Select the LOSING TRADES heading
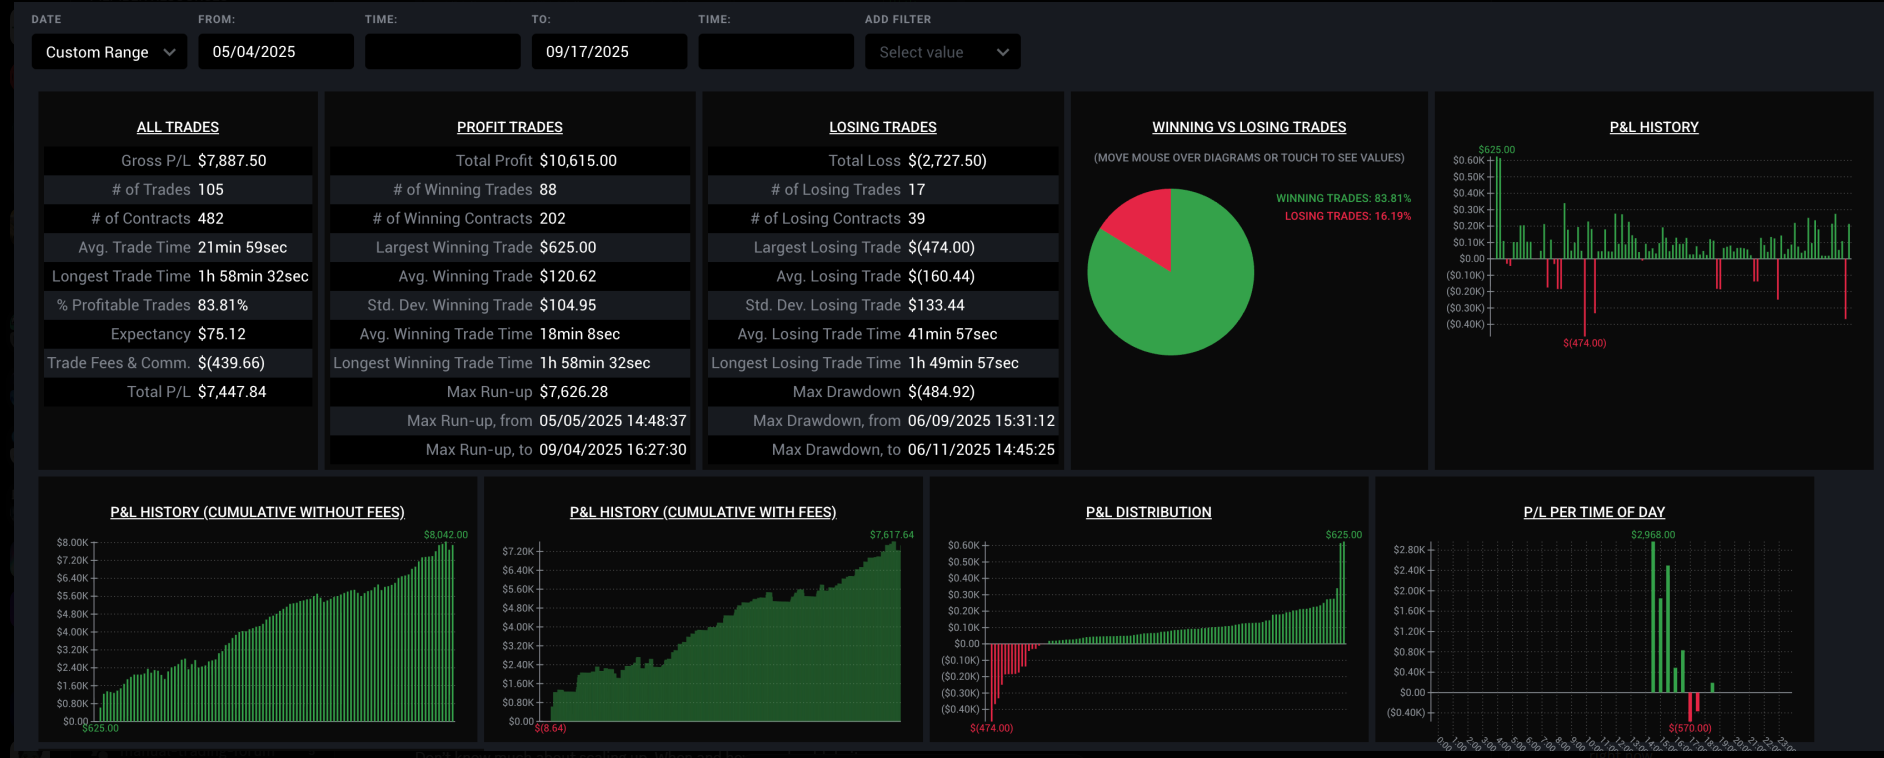This screenshot has height=758, width=1884. pos(882,127)
